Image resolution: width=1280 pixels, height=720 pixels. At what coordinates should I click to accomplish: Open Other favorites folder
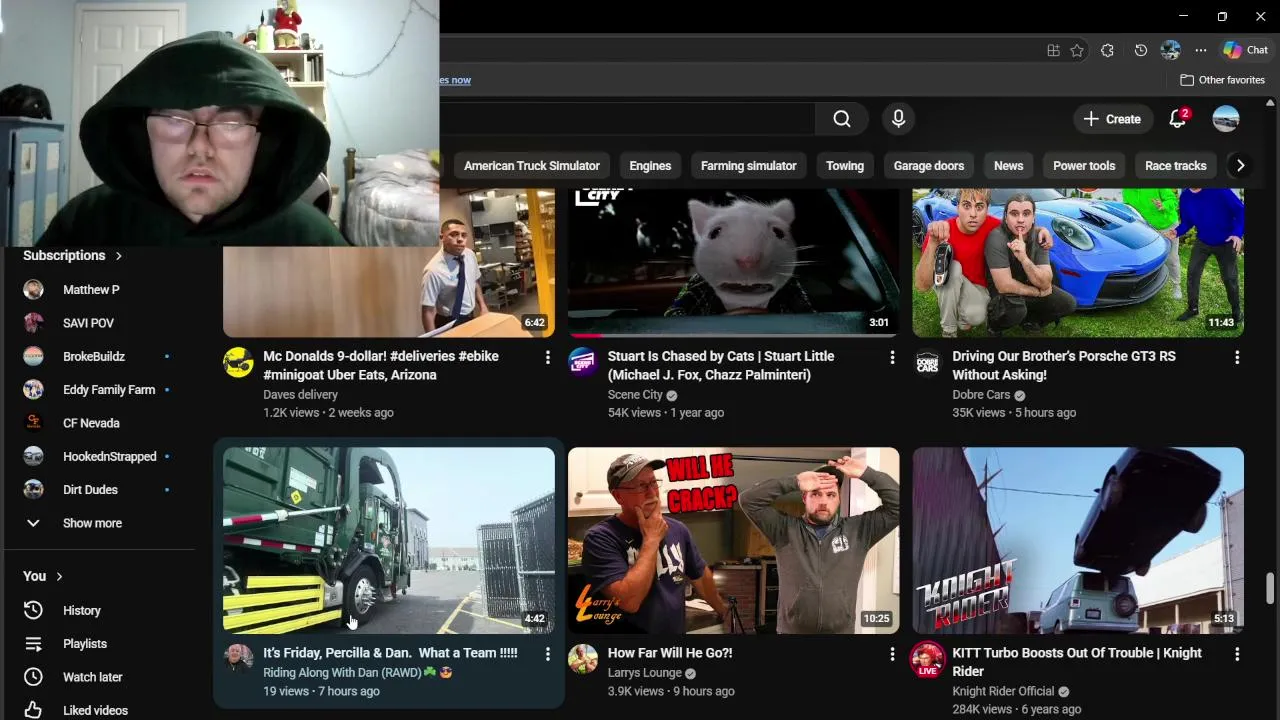click(1222, 80)
